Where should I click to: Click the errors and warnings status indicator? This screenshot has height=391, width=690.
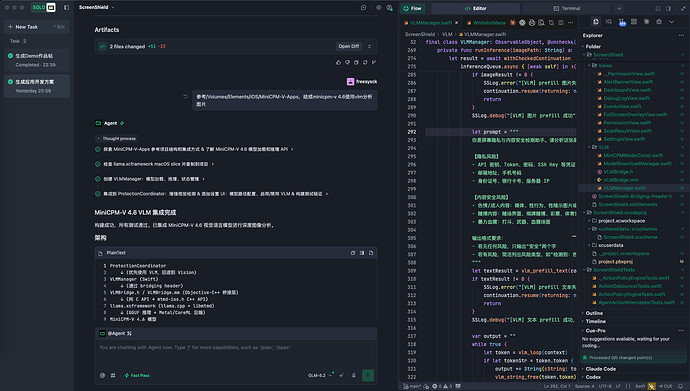pyautogui.click(x=442, y=386)
